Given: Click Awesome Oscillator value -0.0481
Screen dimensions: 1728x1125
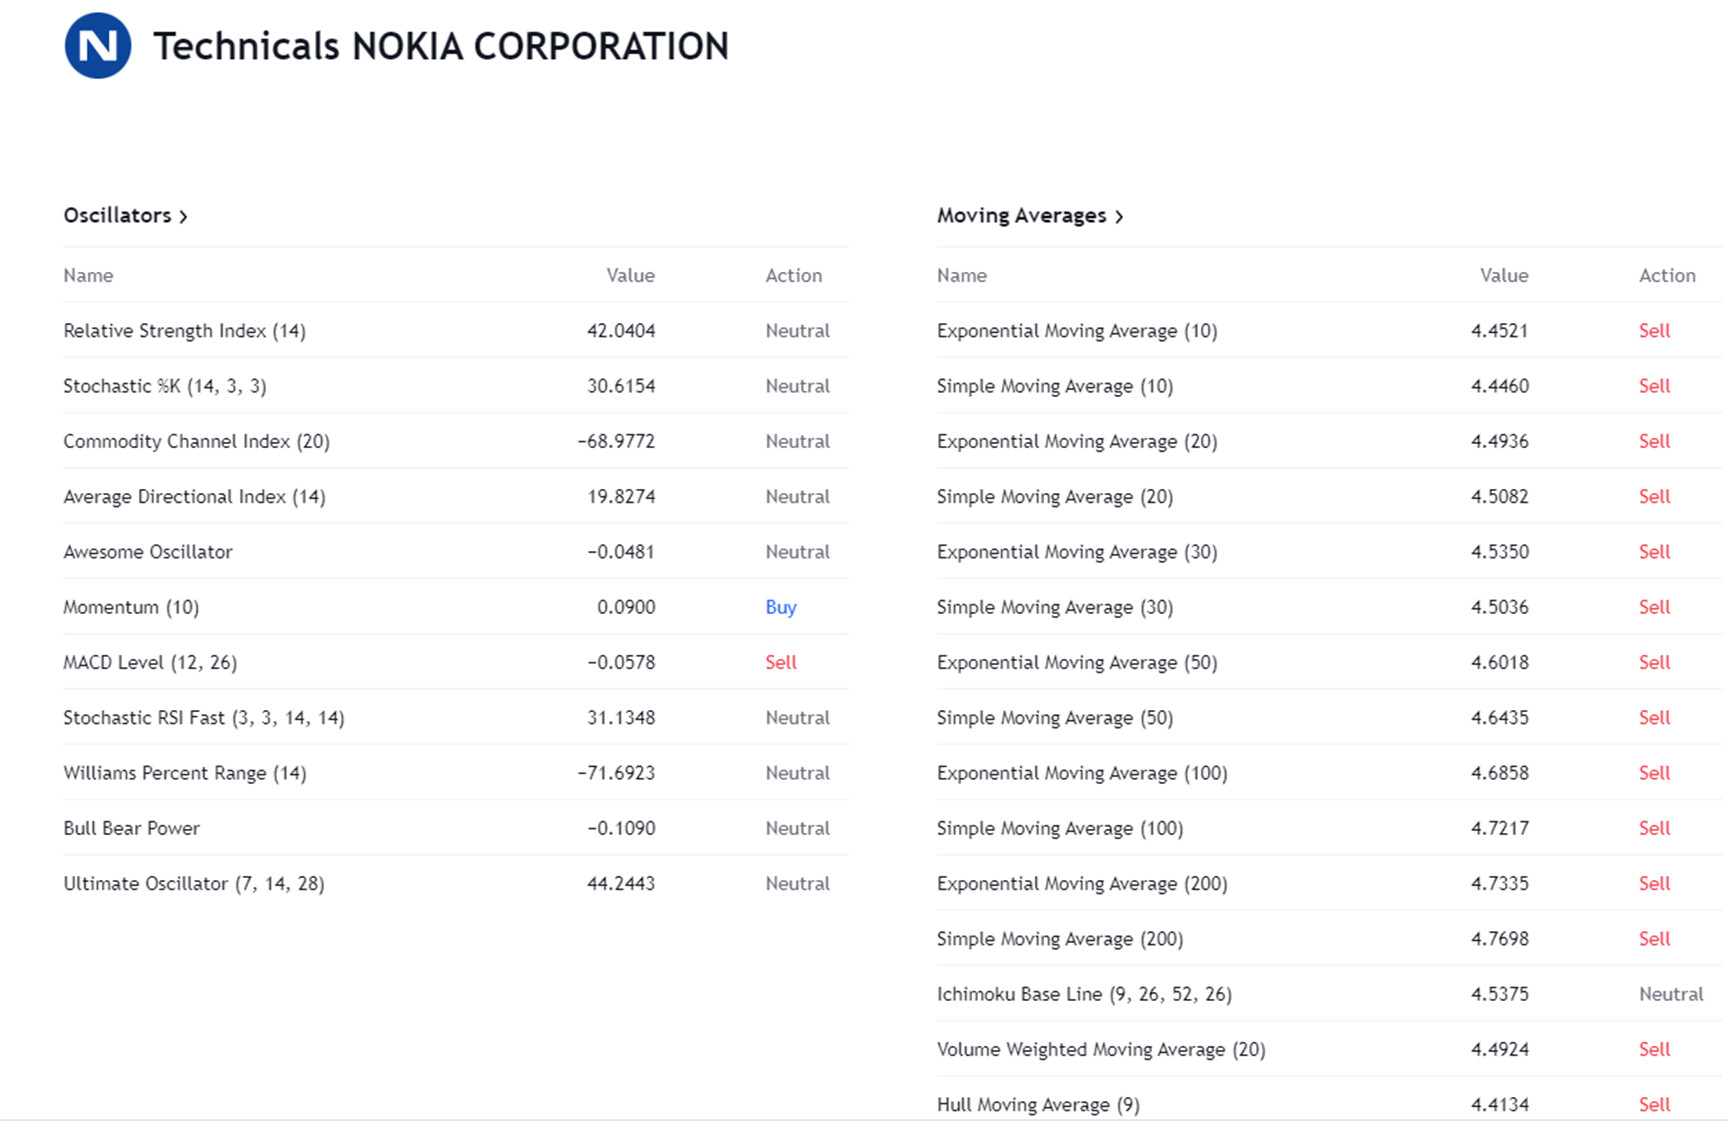Looking at the screenshot, I should click(x=621, y=552).
